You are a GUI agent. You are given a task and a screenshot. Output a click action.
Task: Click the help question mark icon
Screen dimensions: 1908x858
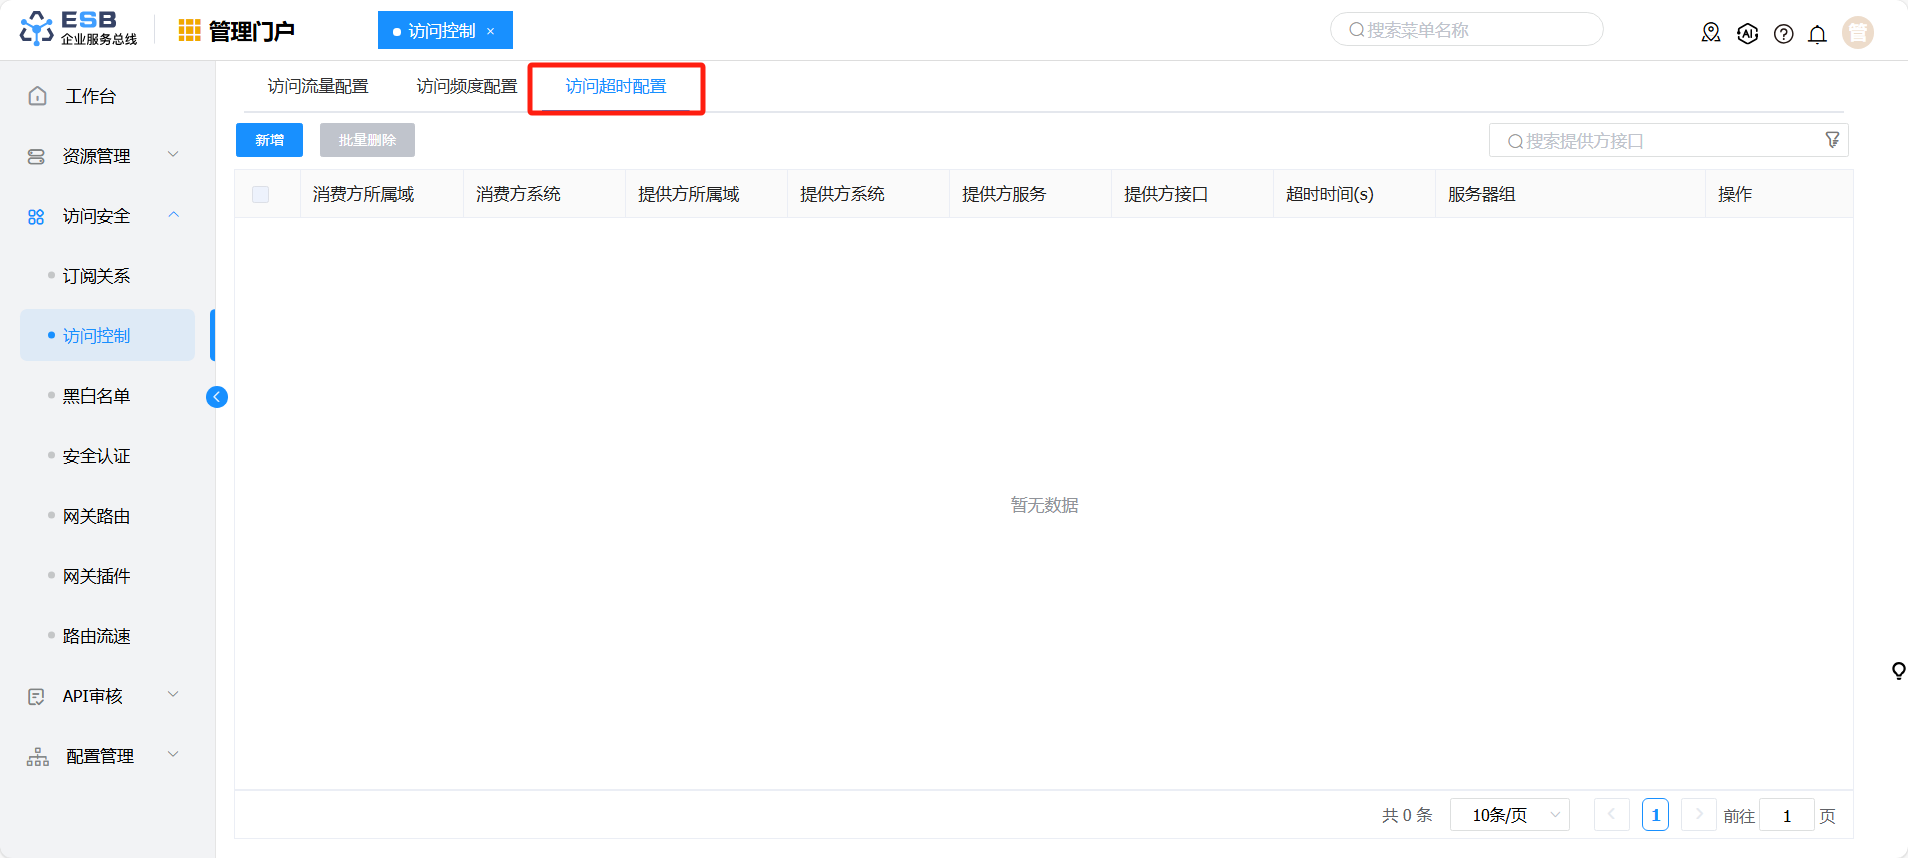[1783, 34]
